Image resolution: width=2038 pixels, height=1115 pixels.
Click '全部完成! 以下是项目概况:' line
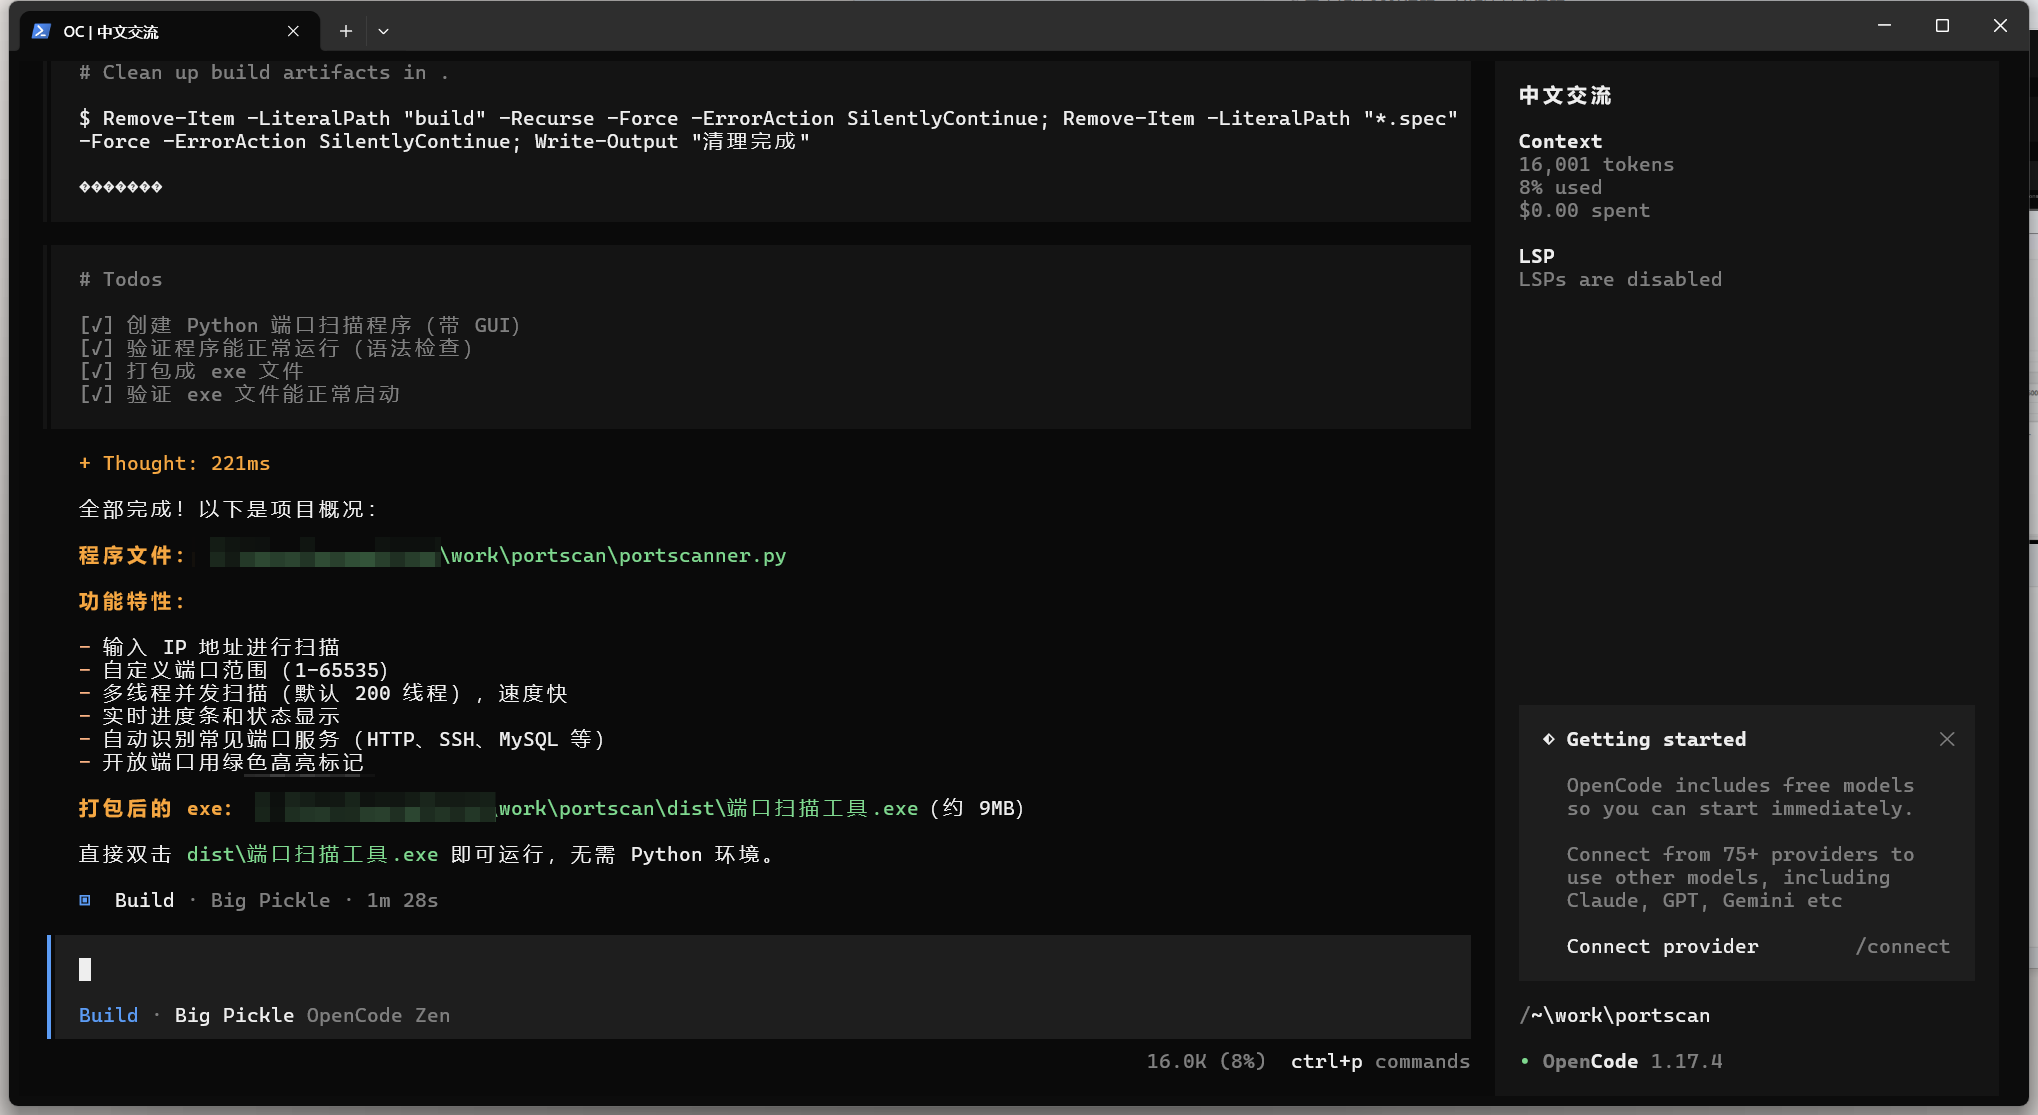(x=227, y=509)
